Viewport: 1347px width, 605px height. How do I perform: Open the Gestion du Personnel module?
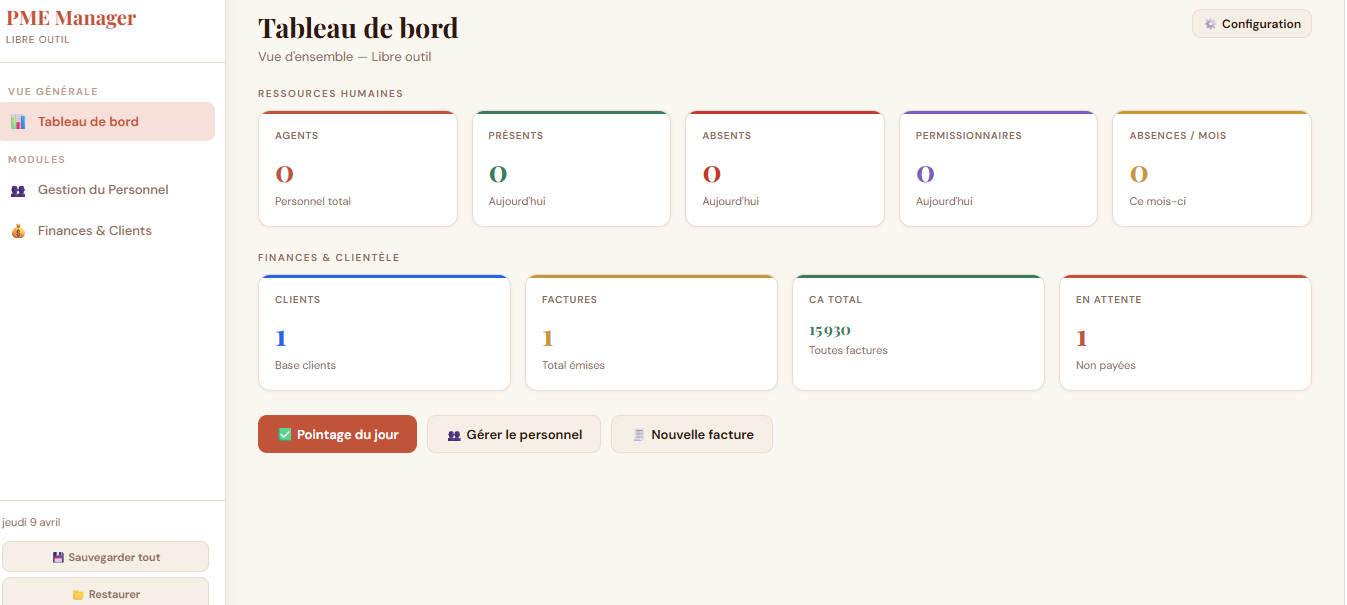103,190
